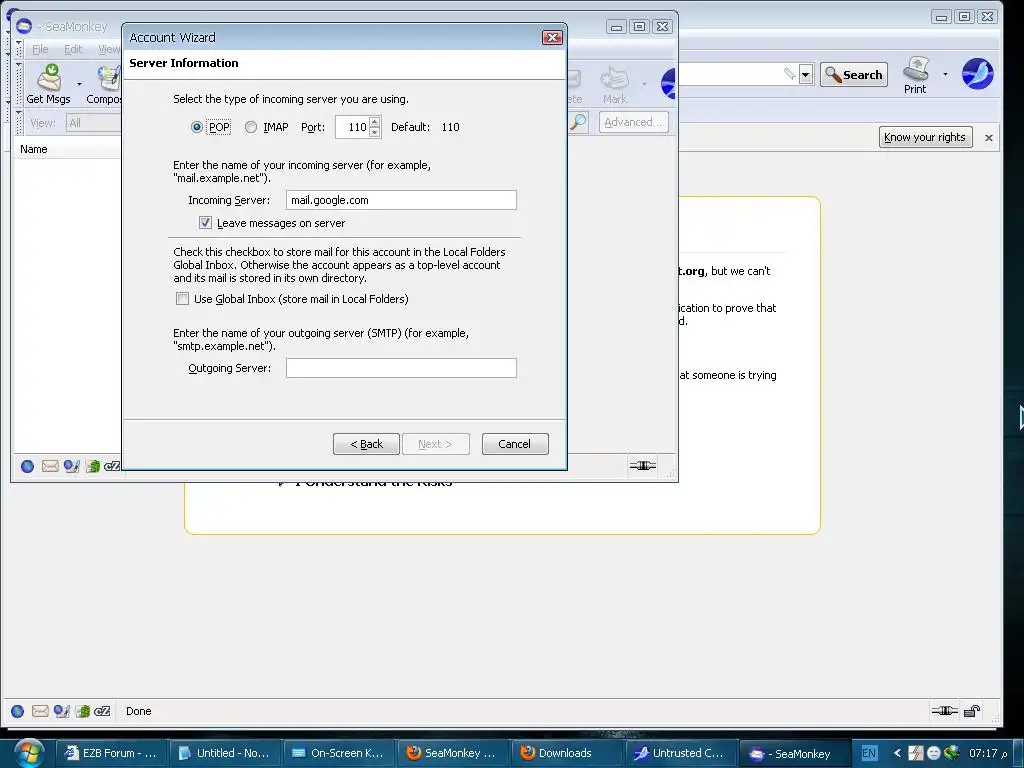Image resolution: width=1024 pixels, height=768 pixels.
Task: Click the quick search magnifier in mail window
Action: click(x=578, y=122)
